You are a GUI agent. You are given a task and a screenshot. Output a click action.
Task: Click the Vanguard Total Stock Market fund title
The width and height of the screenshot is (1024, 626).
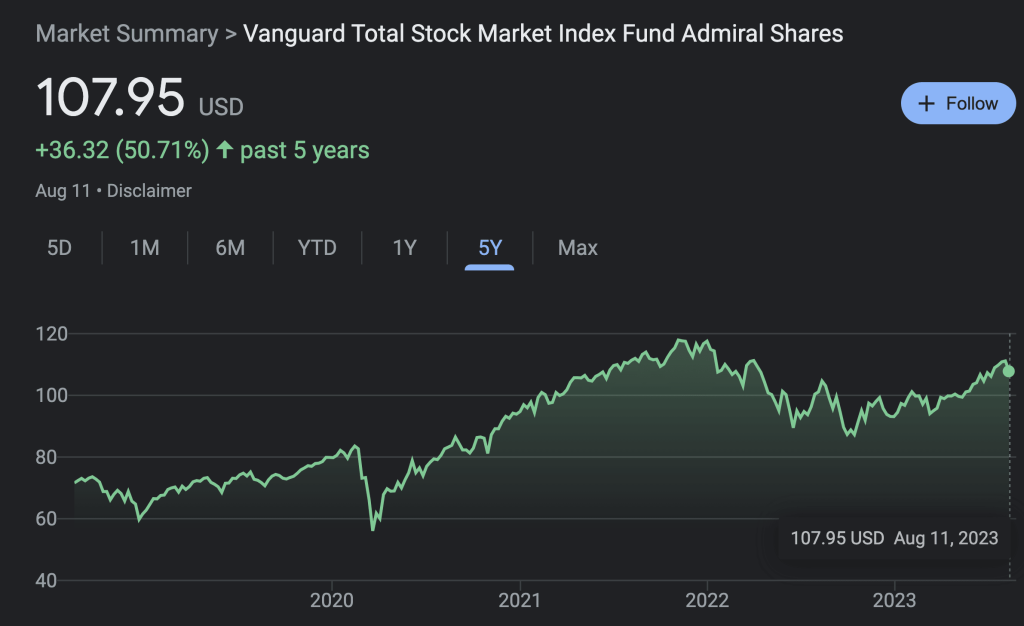click(543, 34)
